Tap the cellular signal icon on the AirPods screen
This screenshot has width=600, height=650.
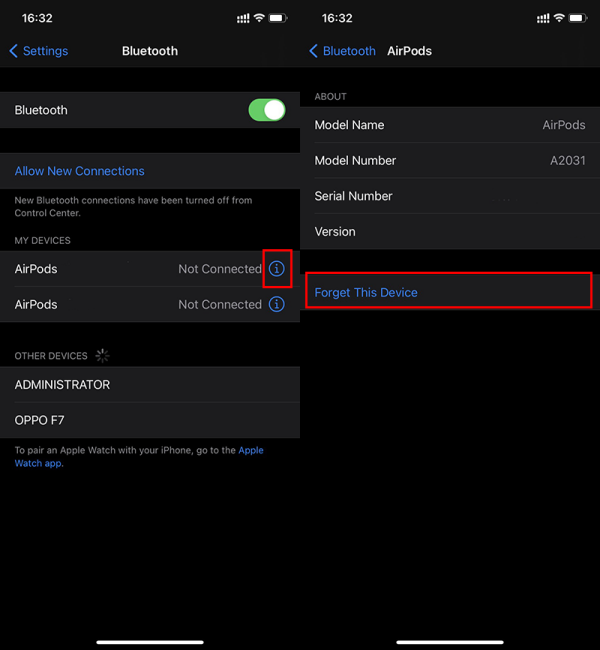pos(543,18)
